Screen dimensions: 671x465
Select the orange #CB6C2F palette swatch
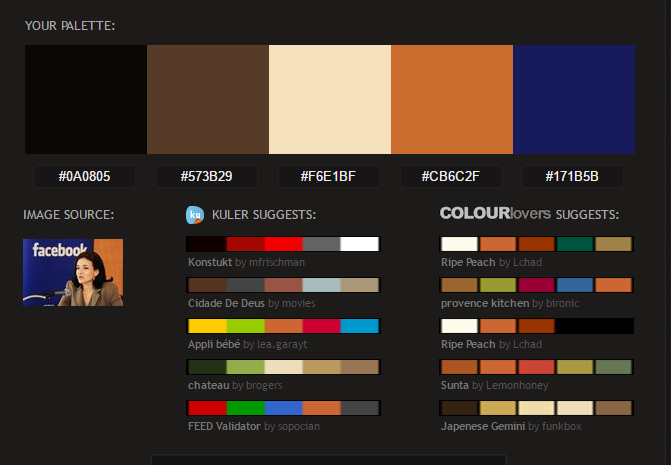451,99
